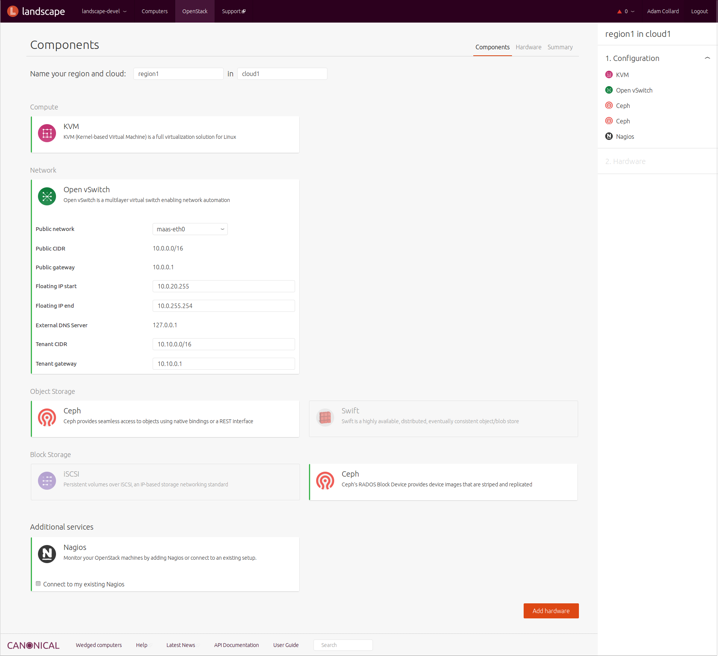Open the Help footer link
718x656 pixels.
click(141, 645)
